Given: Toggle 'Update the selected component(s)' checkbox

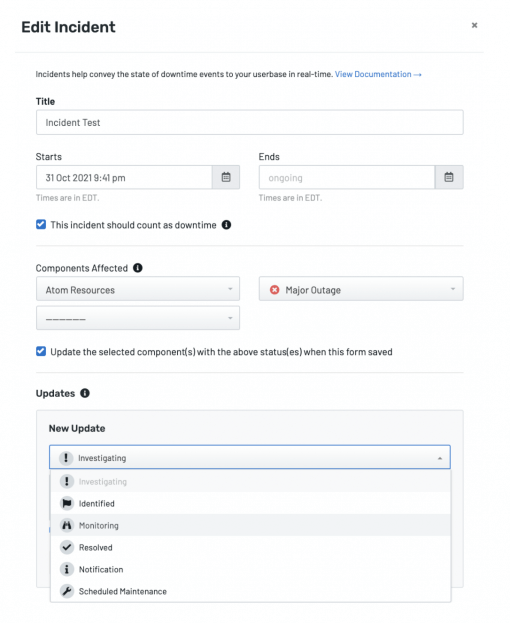Looking at the screenshot, I should (41, 351).
